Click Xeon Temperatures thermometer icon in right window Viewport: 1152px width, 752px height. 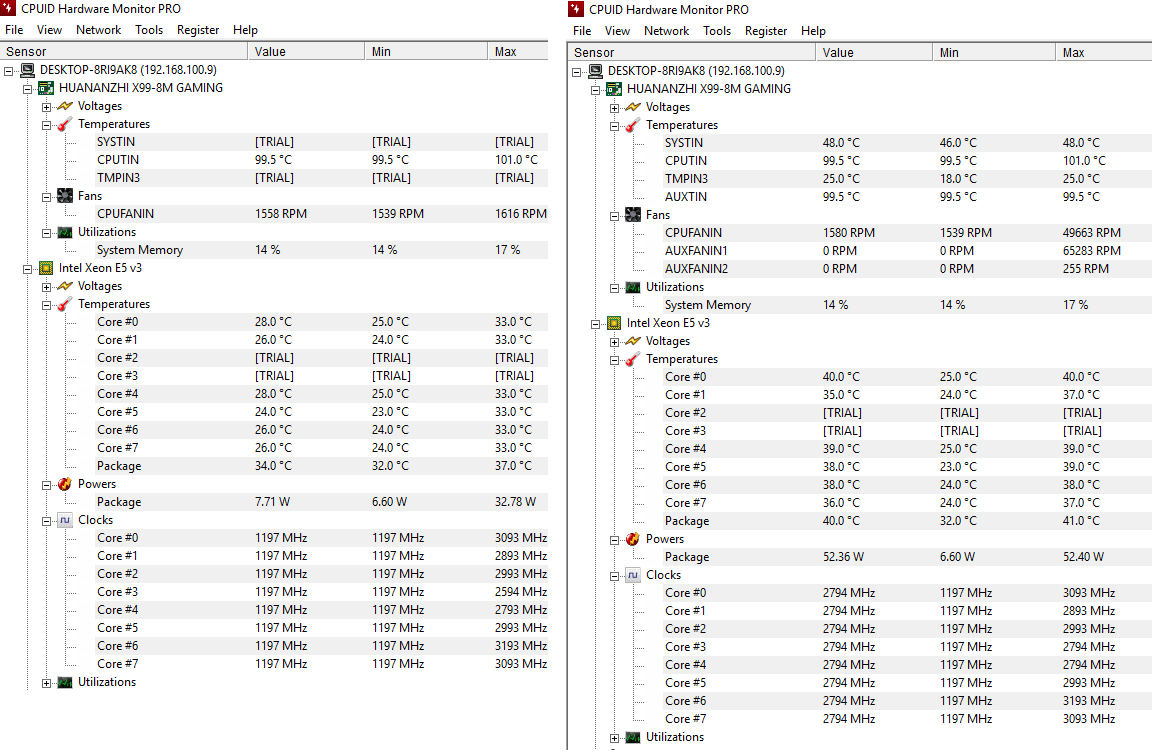633,359
